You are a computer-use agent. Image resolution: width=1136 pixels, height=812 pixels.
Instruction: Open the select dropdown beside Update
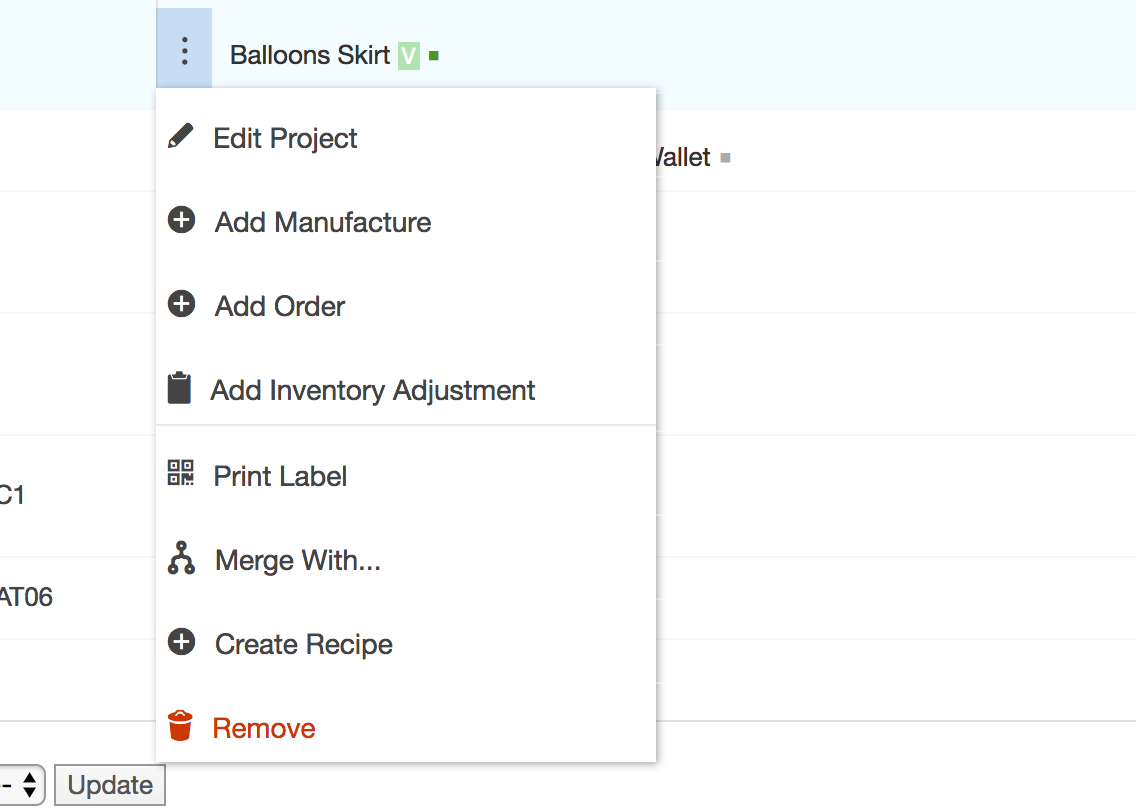(x=20, y=785)
